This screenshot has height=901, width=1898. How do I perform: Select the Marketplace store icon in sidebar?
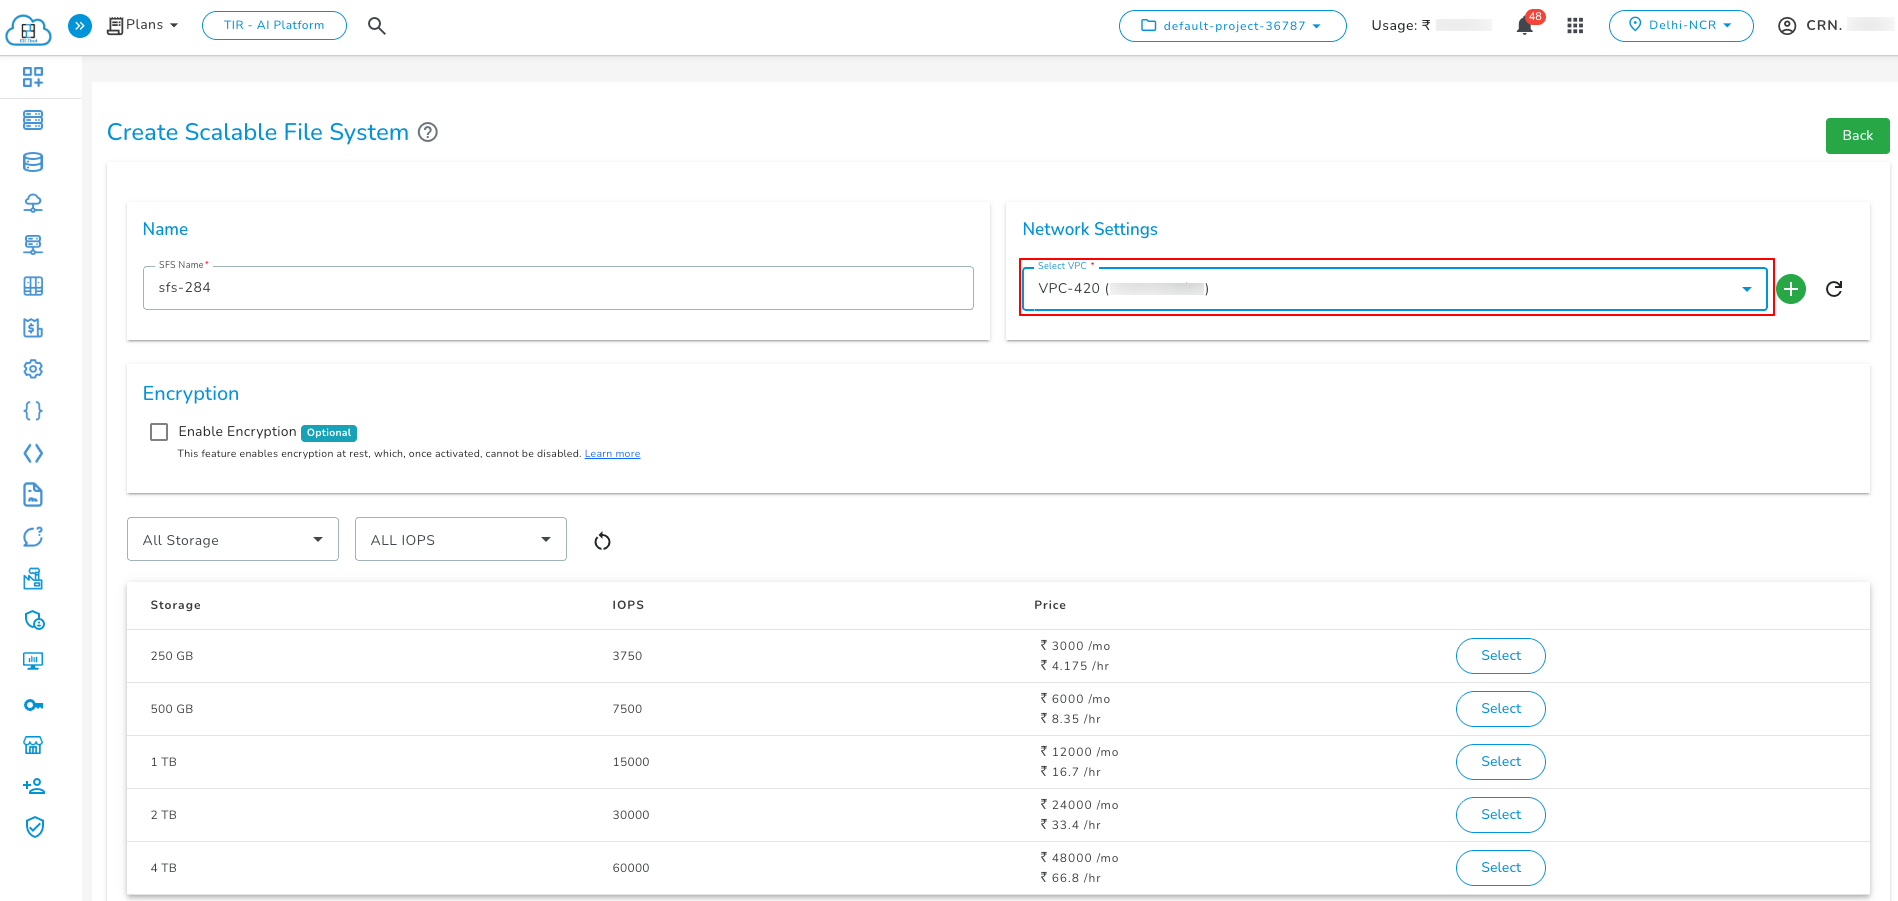pos(33,744)
